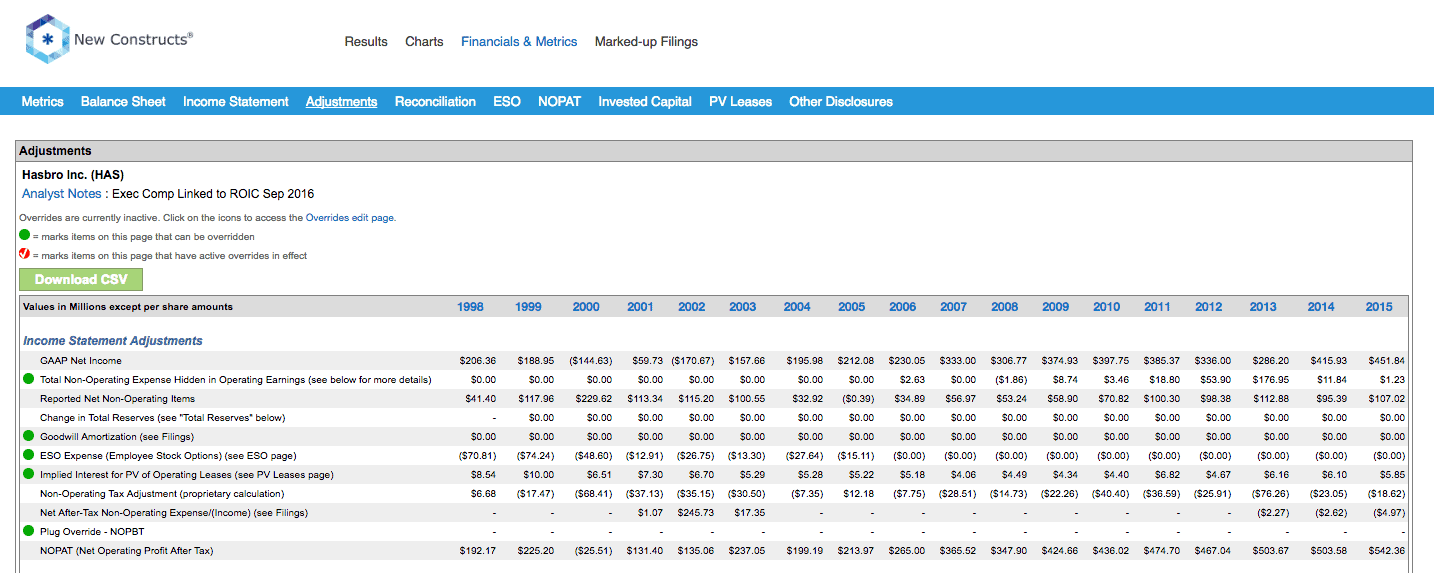Click the 2014 year column header

pyautogui.click(x=1320, y=307)
